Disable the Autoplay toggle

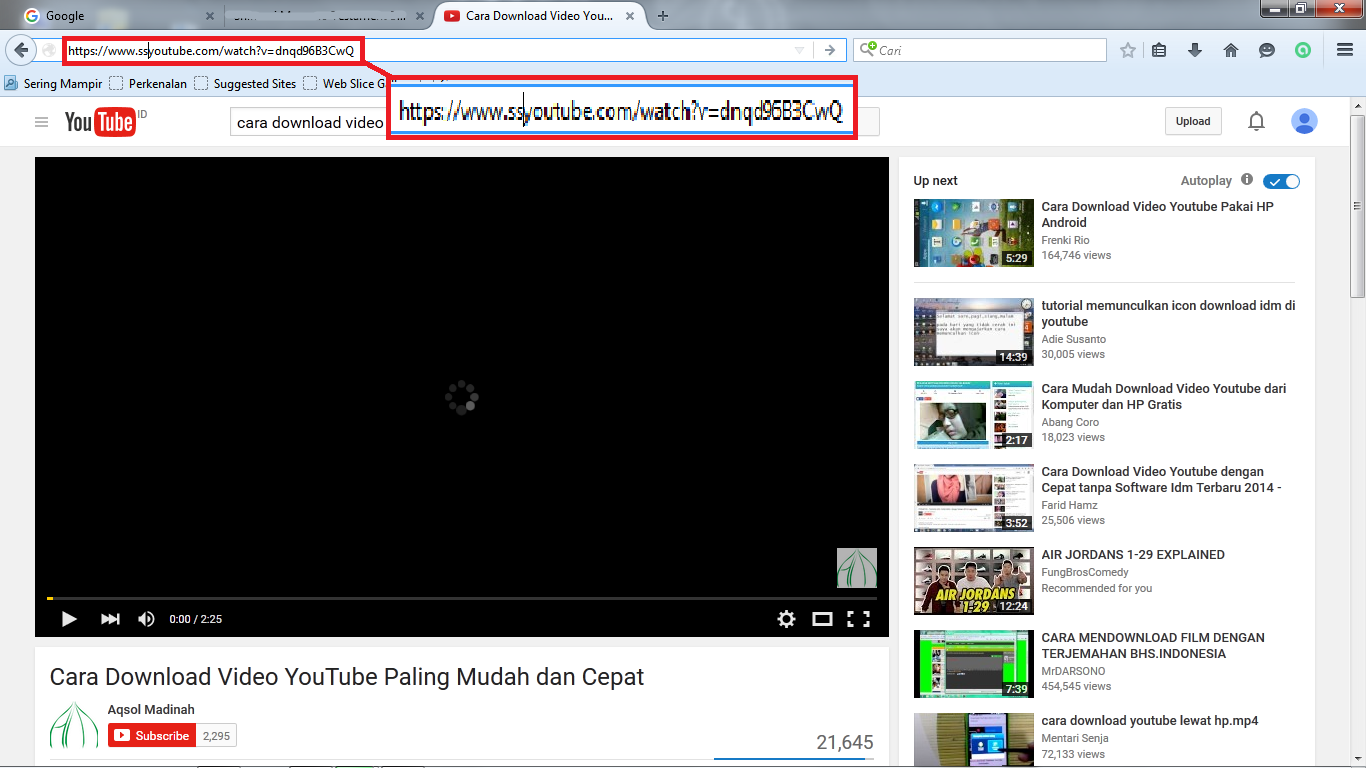[1281, 181]
